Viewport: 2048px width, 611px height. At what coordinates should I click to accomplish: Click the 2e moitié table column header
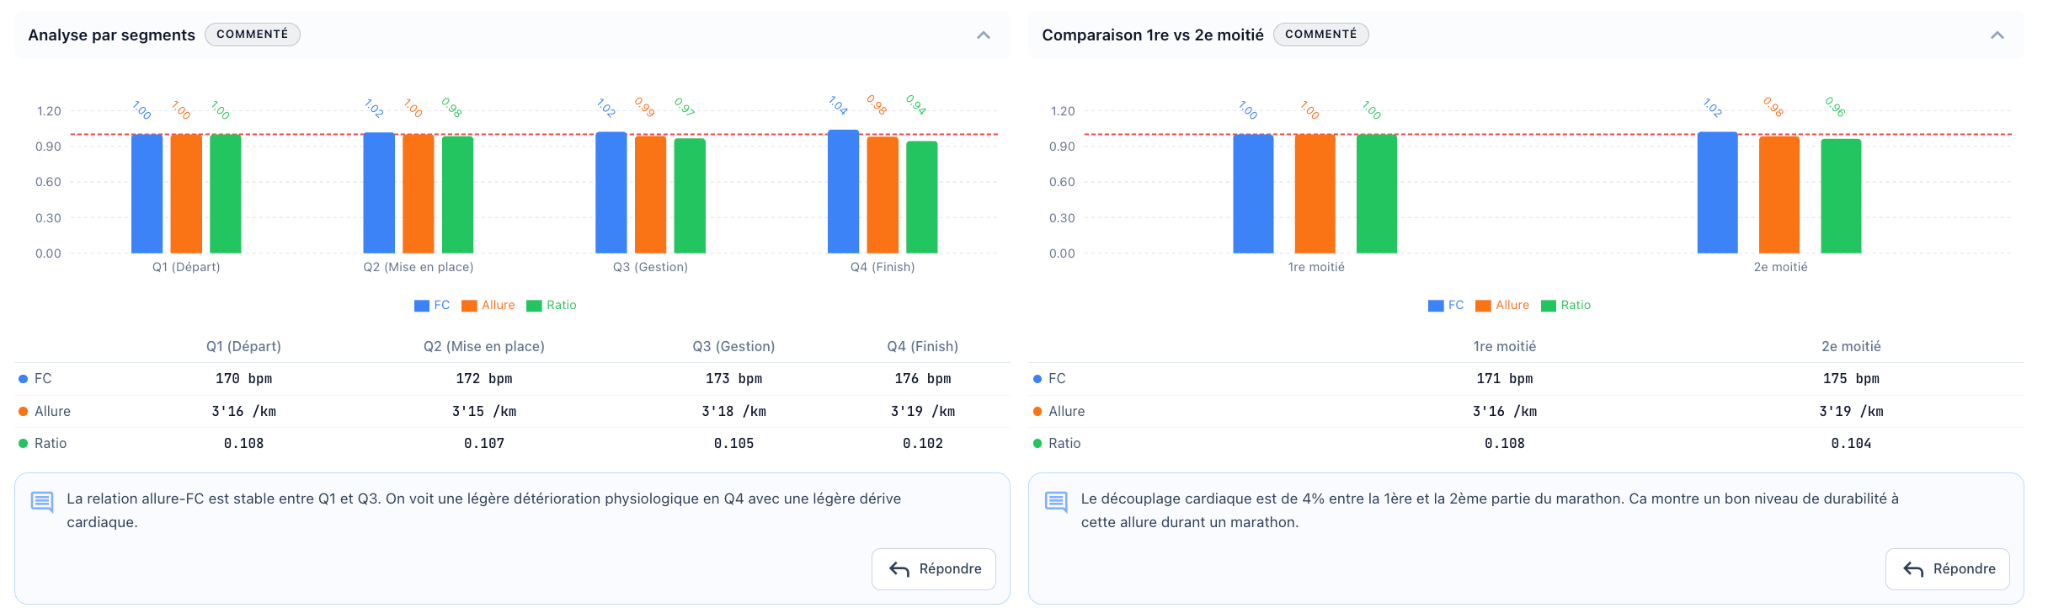point(1851,346)
